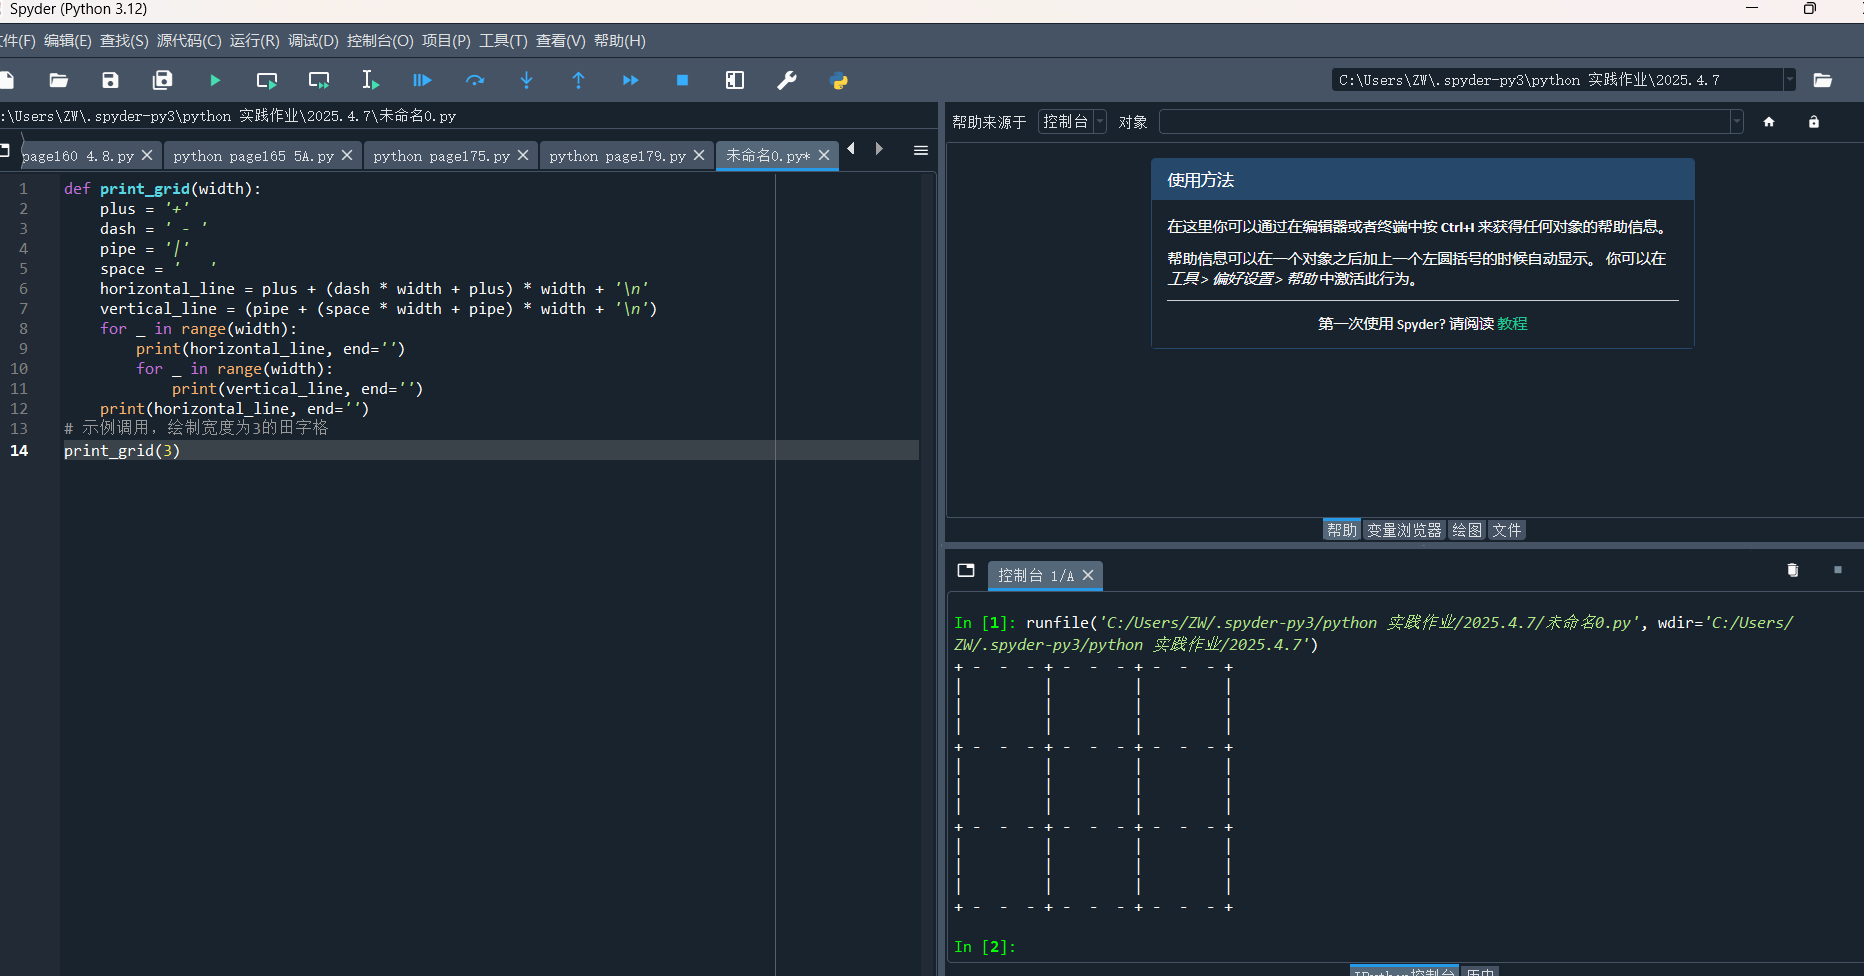
Task: Close the 控制台 1/A console tab
Action: coord(1088,576)
